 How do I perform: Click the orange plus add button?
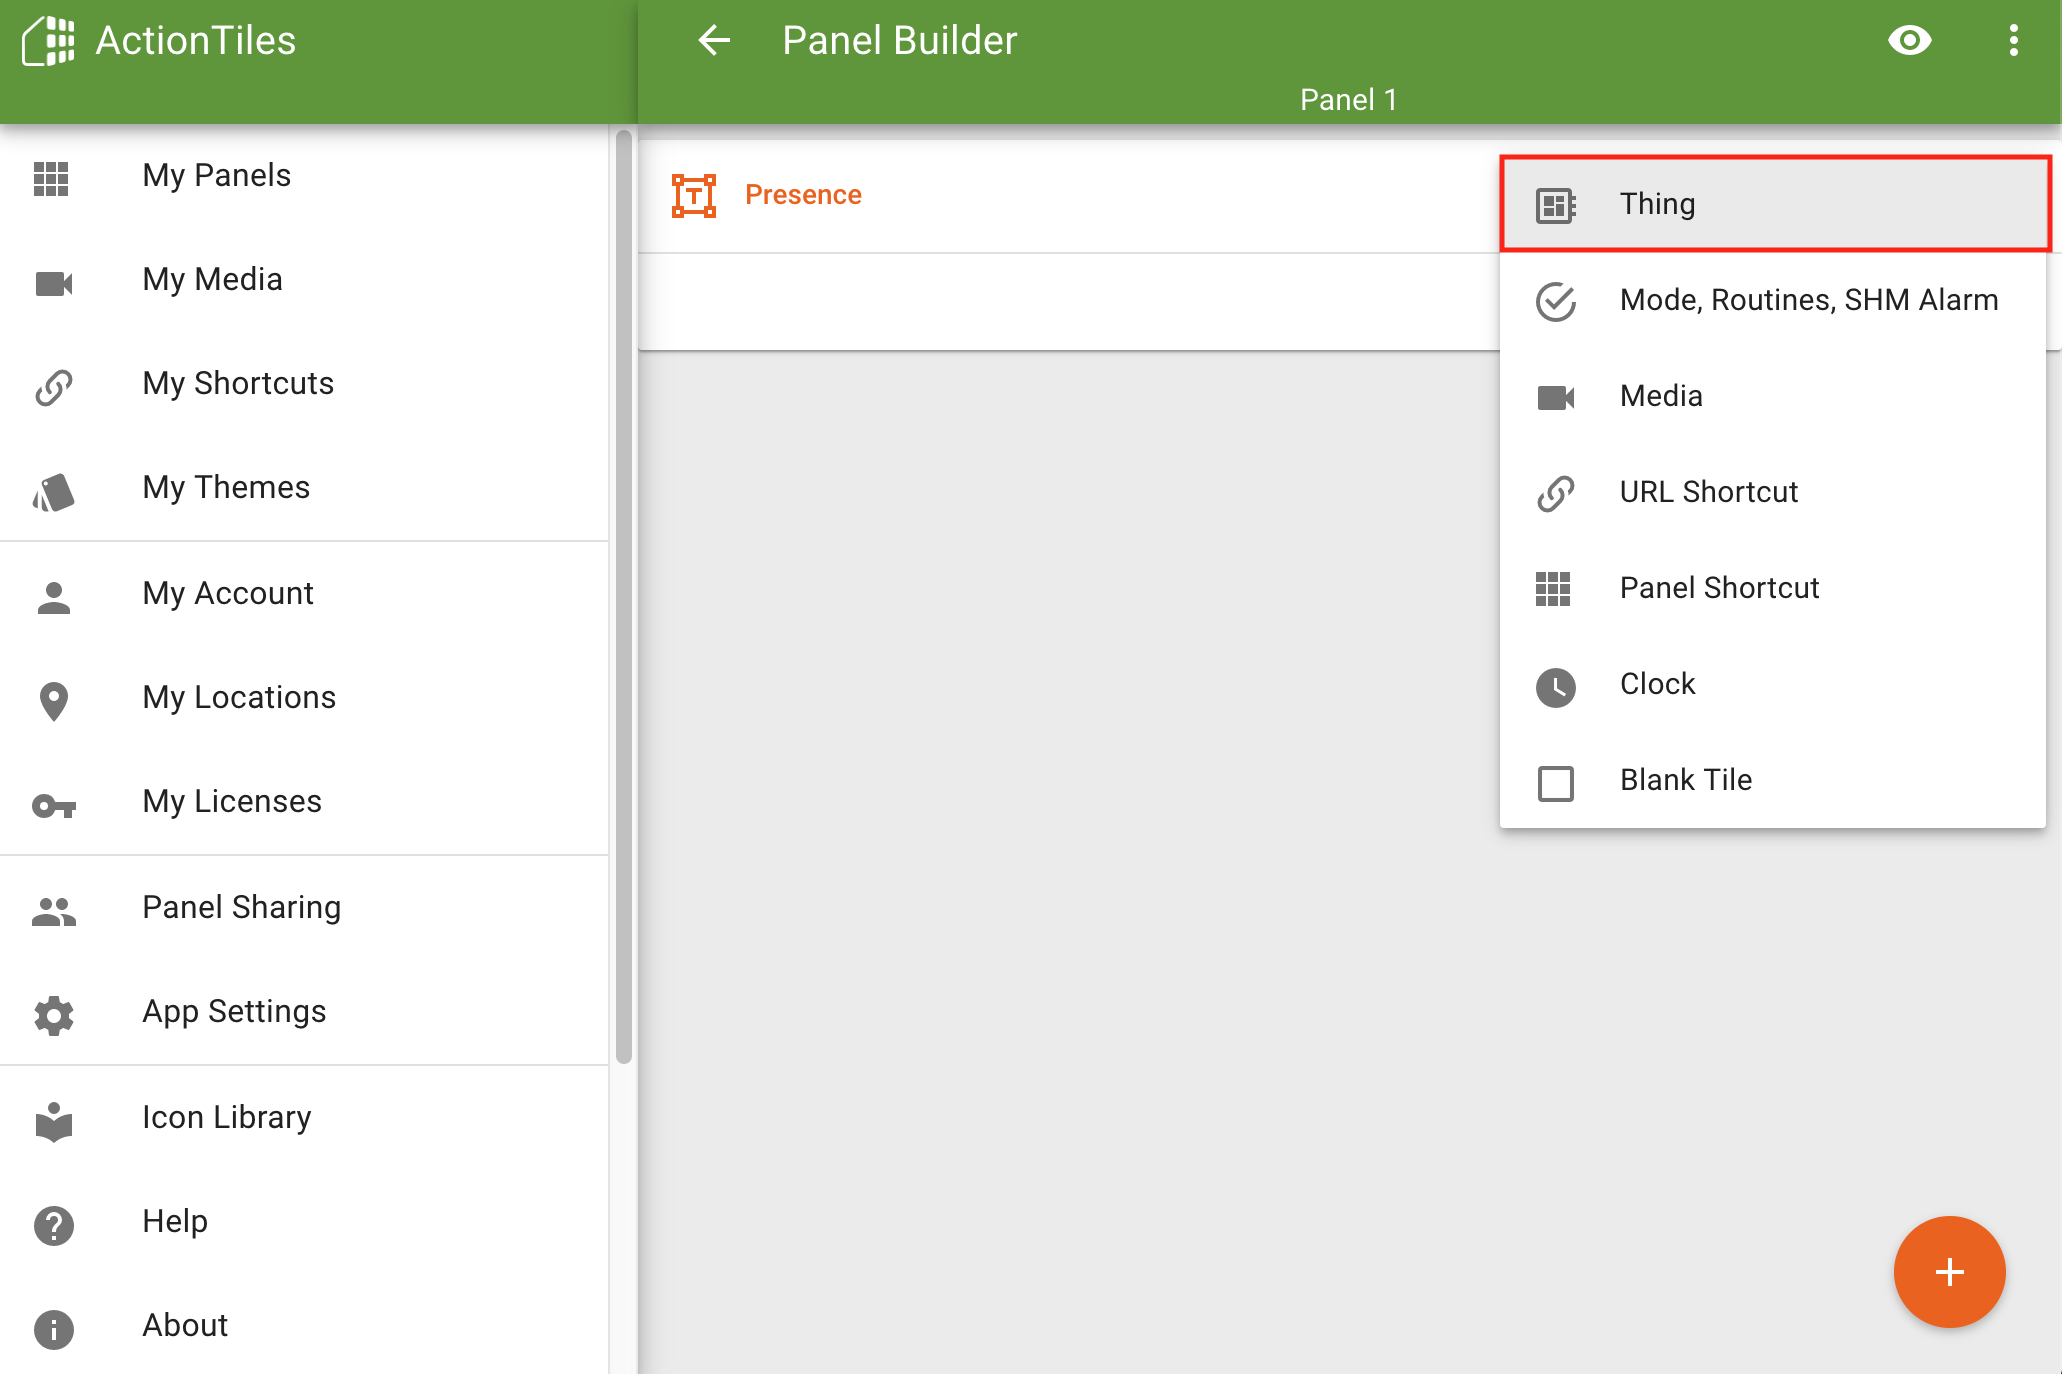(1949, 1272)
